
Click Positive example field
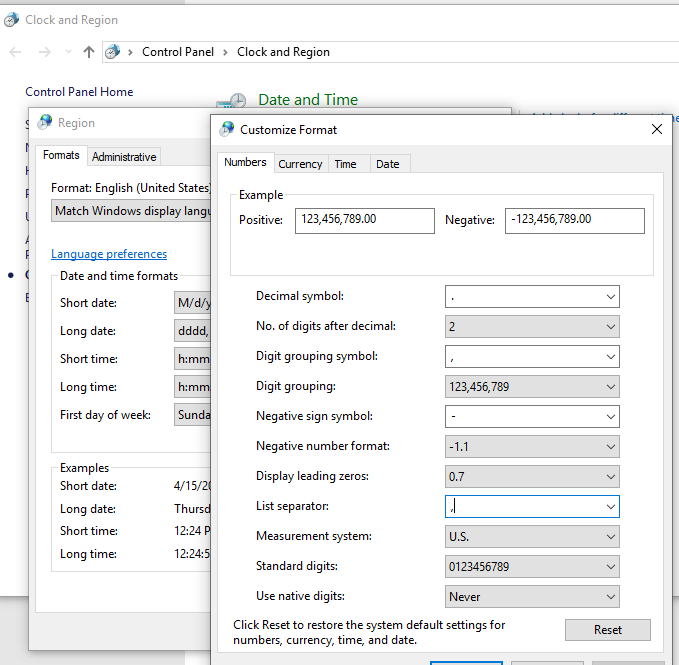[x=365, y=221]
